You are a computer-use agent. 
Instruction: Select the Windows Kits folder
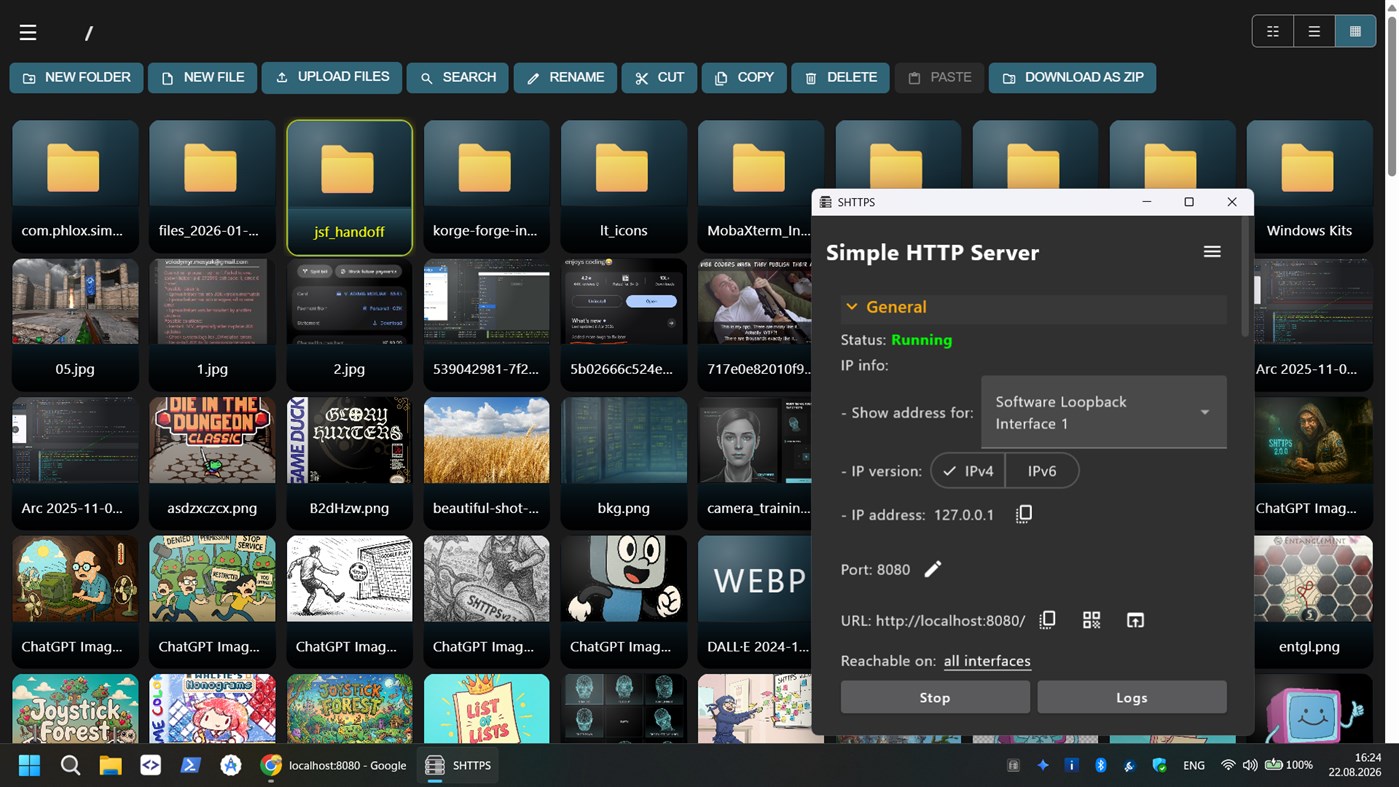(x=1309, y=186)
